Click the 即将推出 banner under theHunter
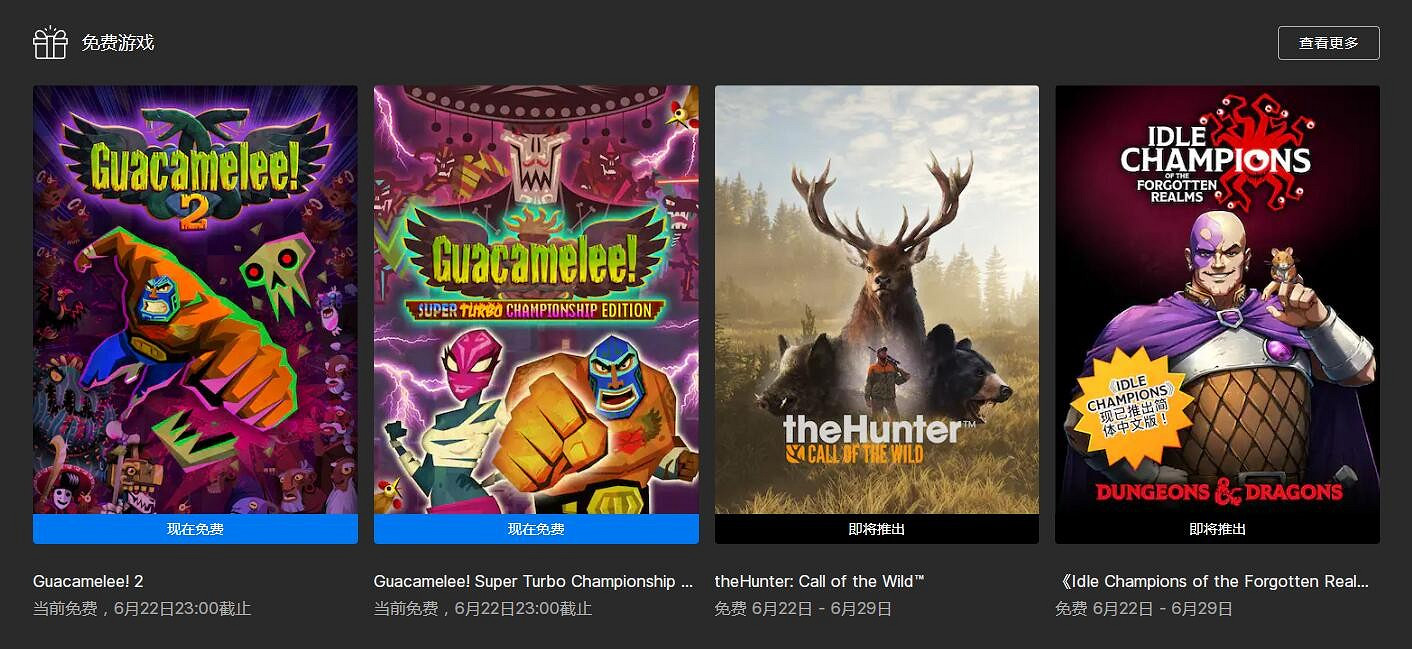 pos(877,529)
